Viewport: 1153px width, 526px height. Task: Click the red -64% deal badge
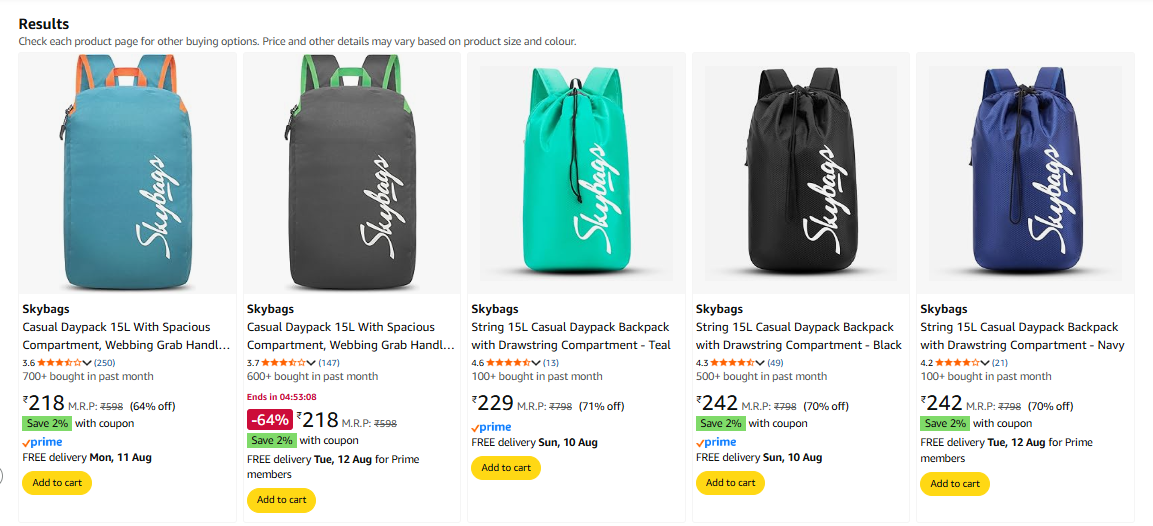(269, 420)
